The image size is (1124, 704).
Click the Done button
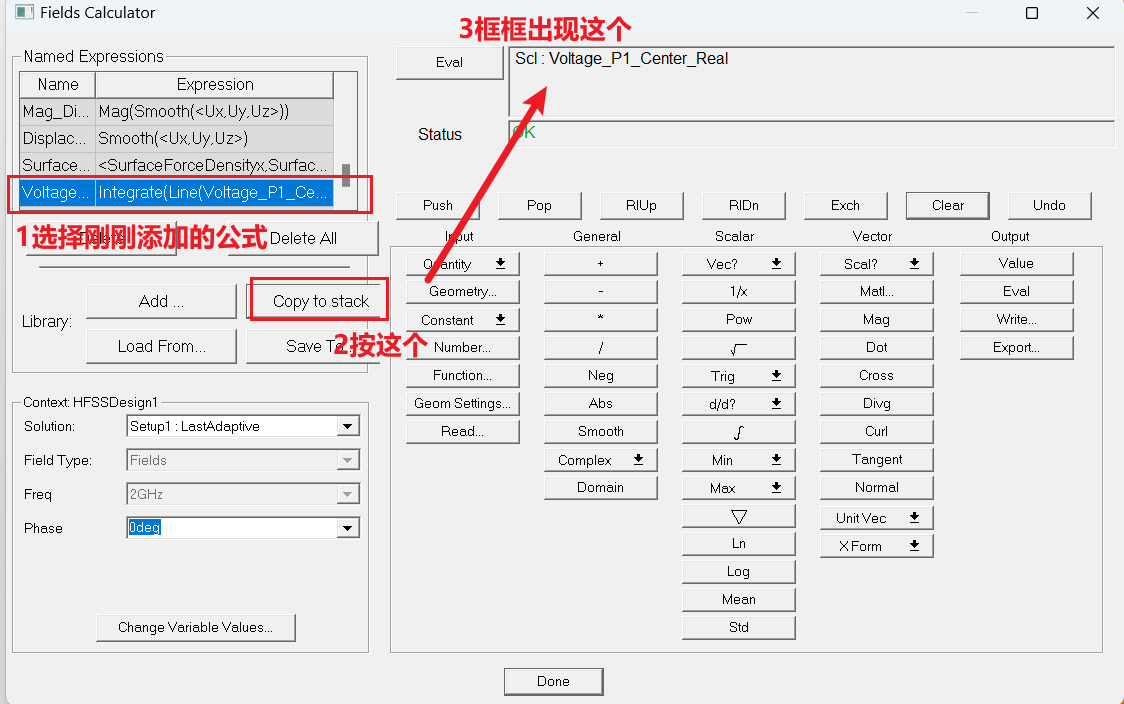pos(553,682)
